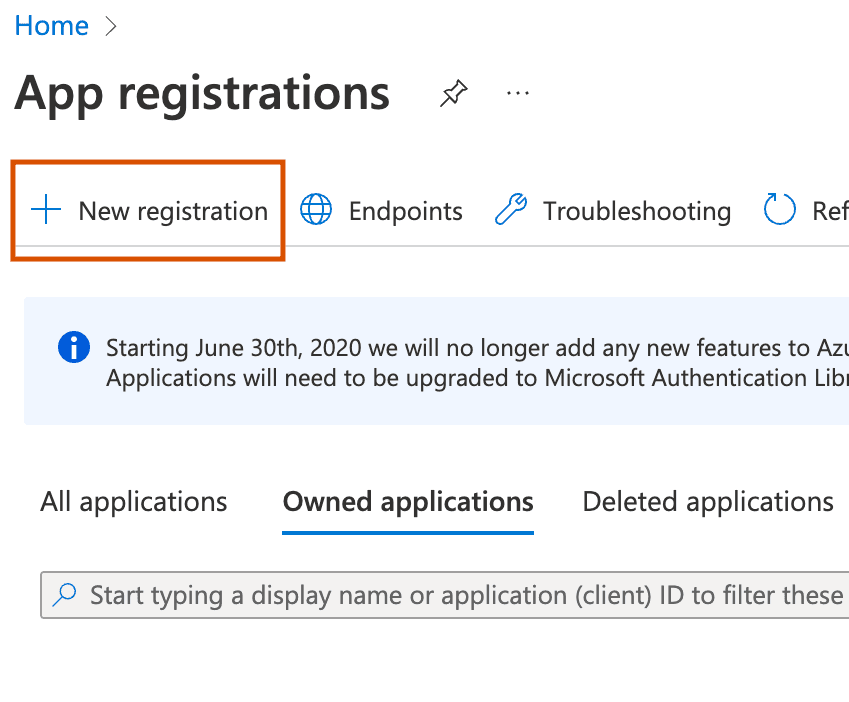The image size is (849, 702).
Task: Click the info icon in the notification banner
Action: tap(73, 347)
